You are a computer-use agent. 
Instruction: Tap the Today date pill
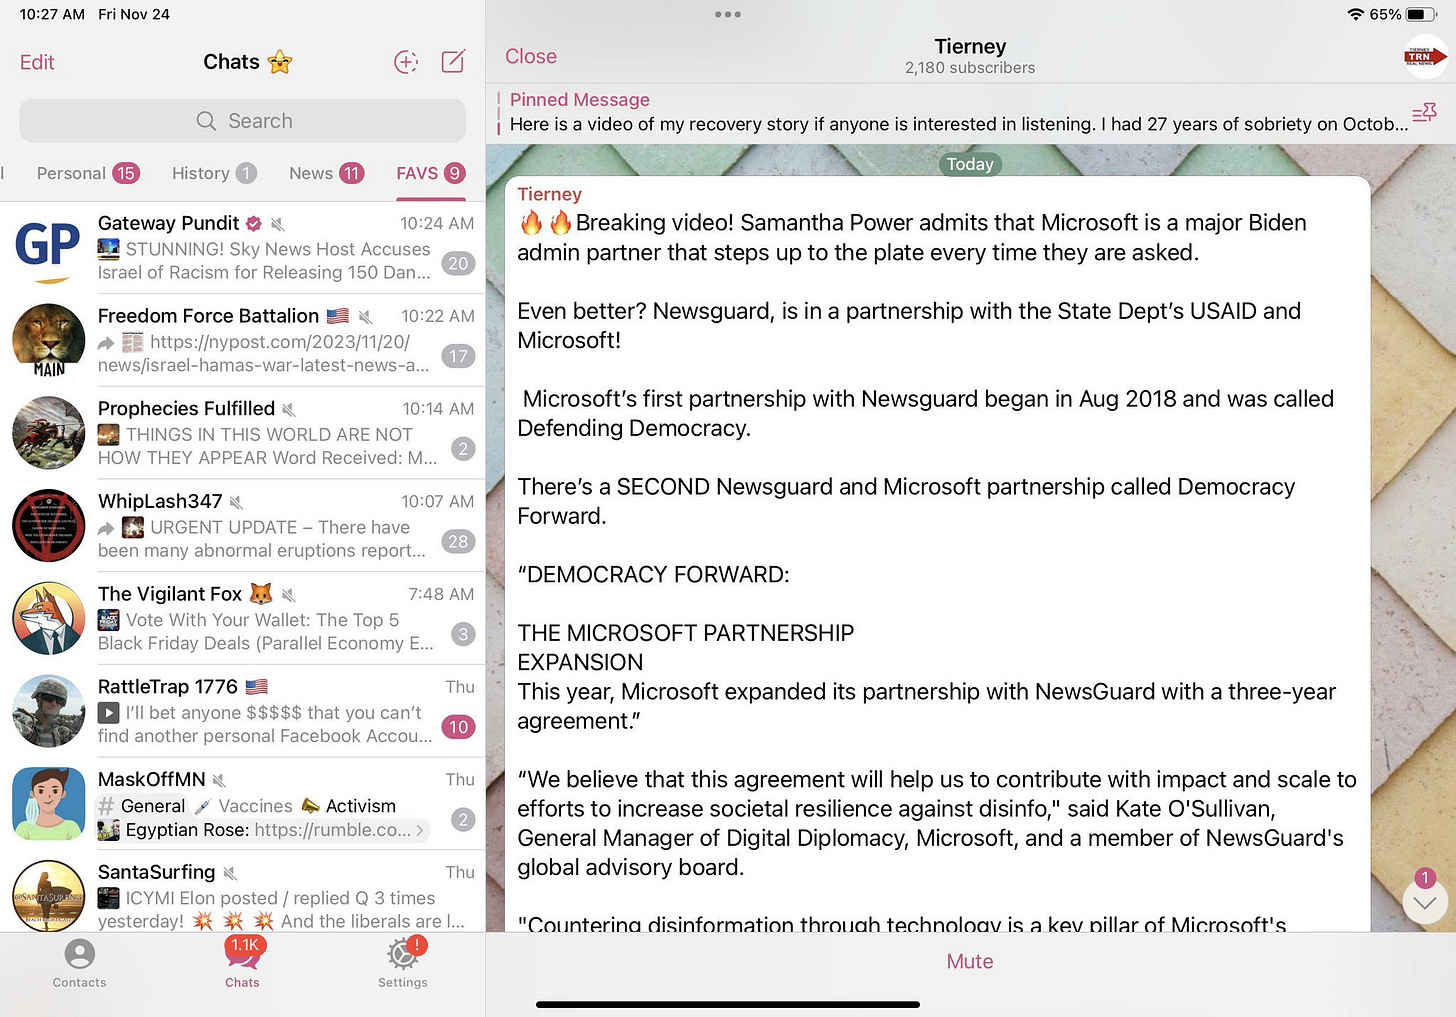coord(970,164)
